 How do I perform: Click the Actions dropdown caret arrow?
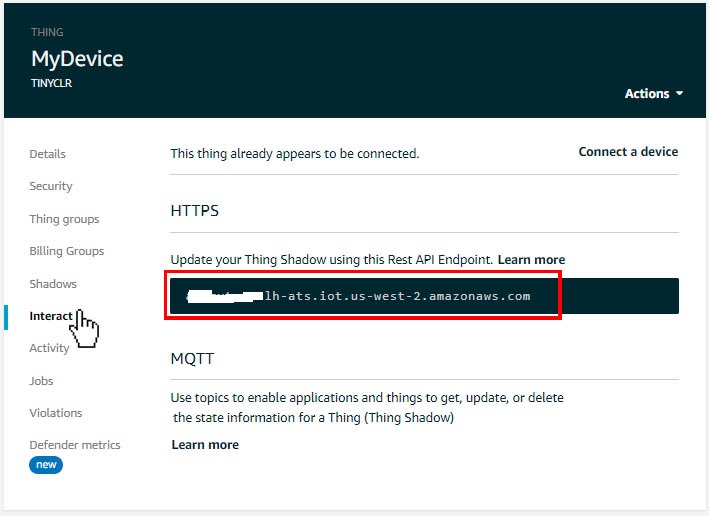click(x=679, y=93)
